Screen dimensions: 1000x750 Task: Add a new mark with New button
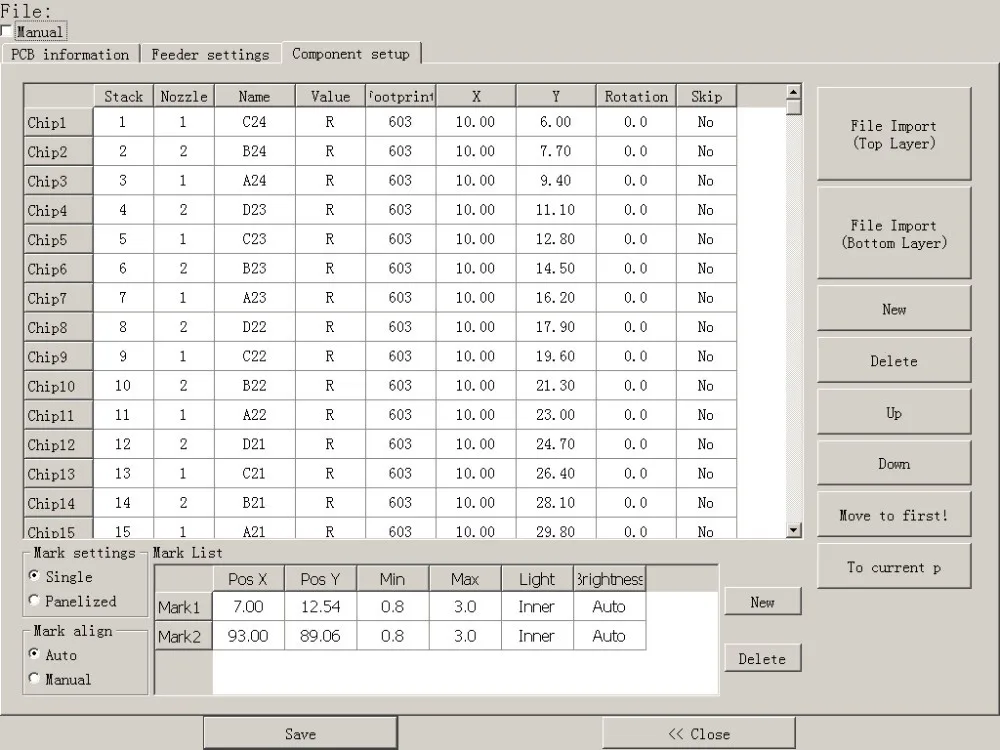pos(762,602)
